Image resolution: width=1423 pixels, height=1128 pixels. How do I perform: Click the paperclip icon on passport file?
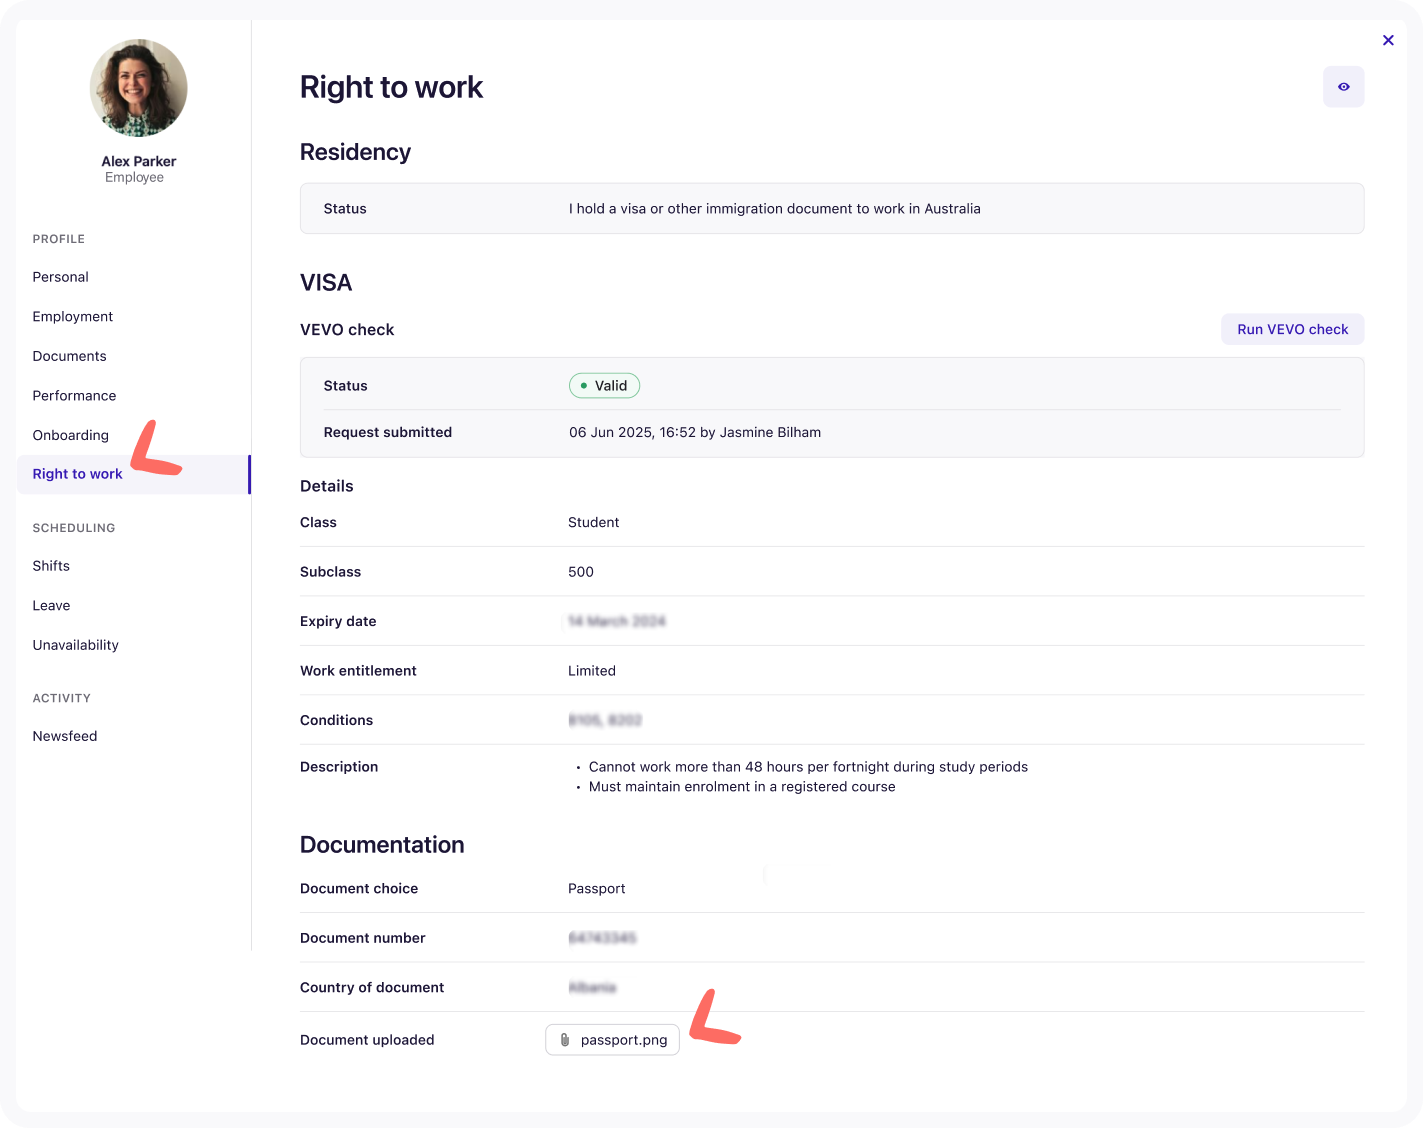pyautogui.click(x=565, y=1040)
